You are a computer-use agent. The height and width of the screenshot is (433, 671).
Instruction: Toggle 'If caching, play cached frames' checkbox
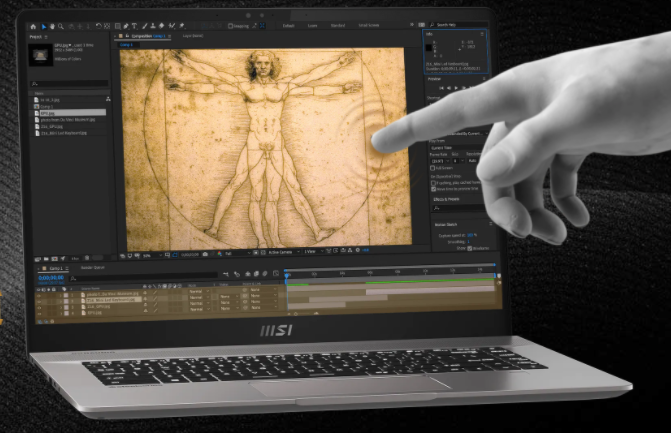433,183
